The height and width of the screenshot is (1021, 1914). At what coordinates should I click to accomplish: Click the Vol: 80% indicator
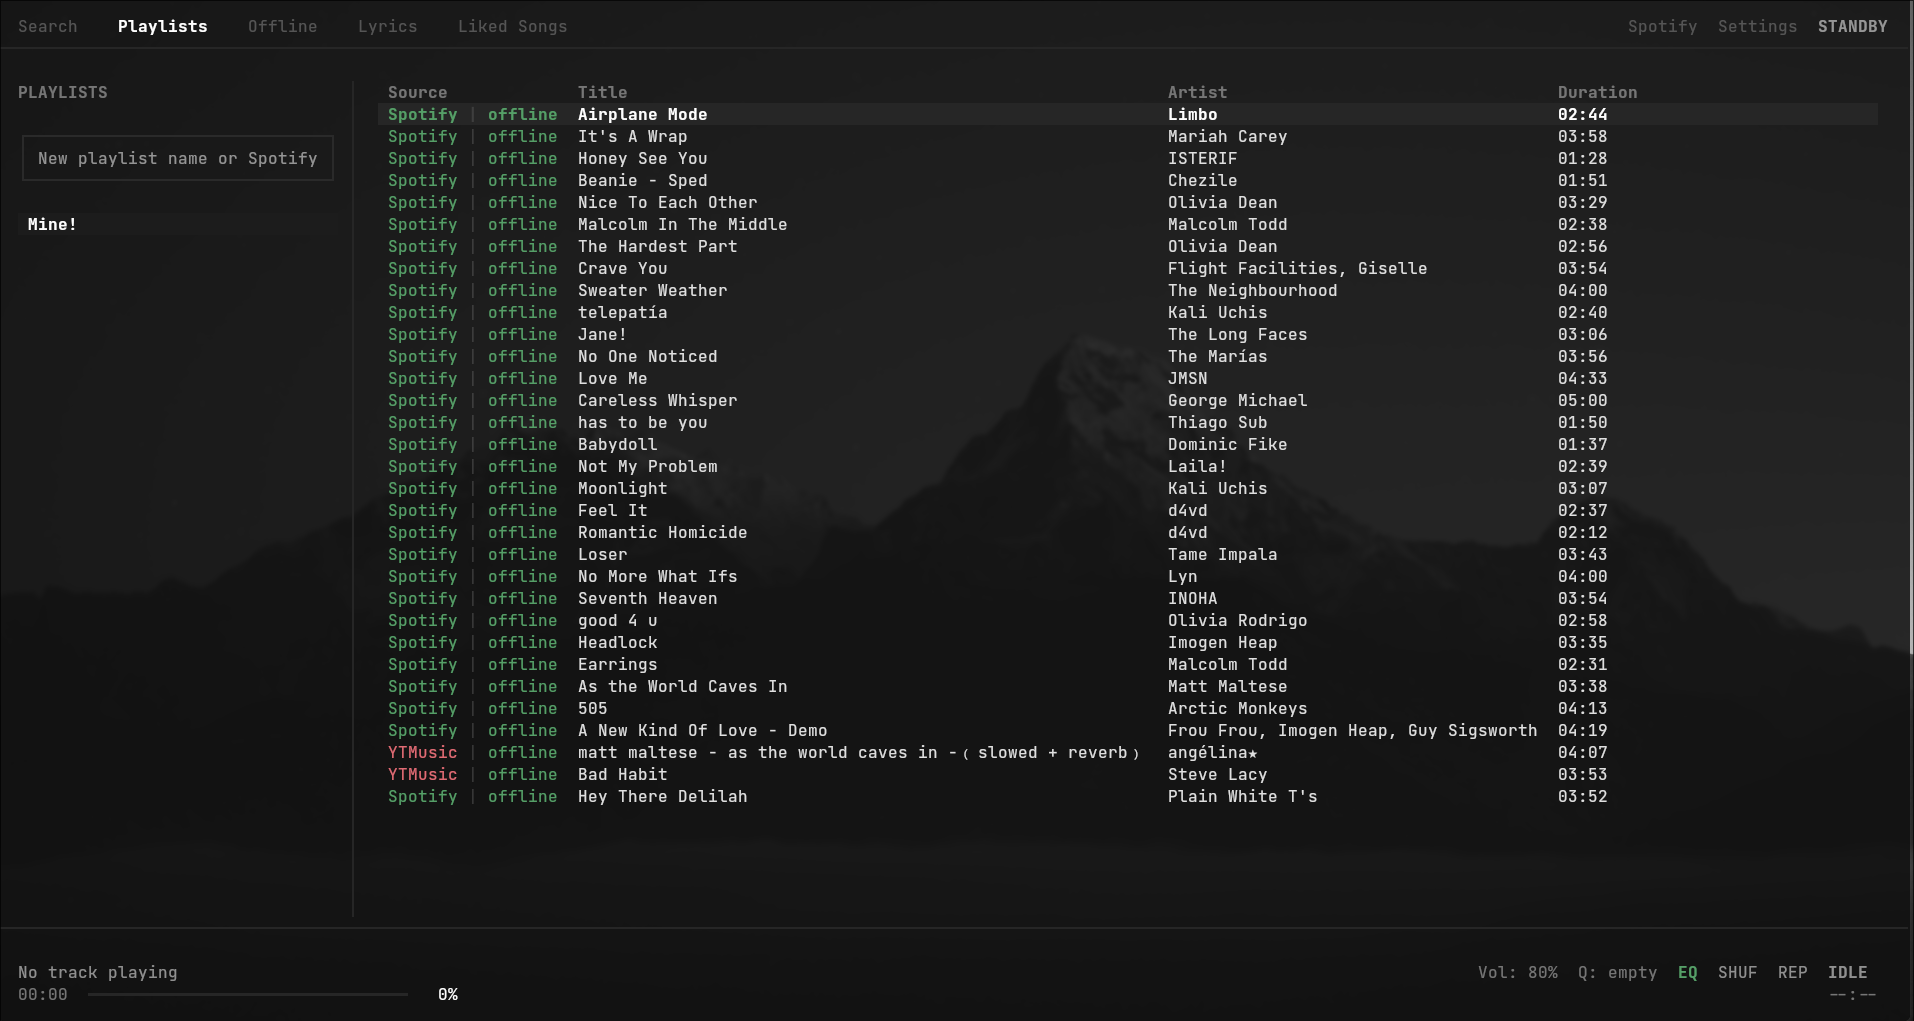click(x=1517, y=972)
